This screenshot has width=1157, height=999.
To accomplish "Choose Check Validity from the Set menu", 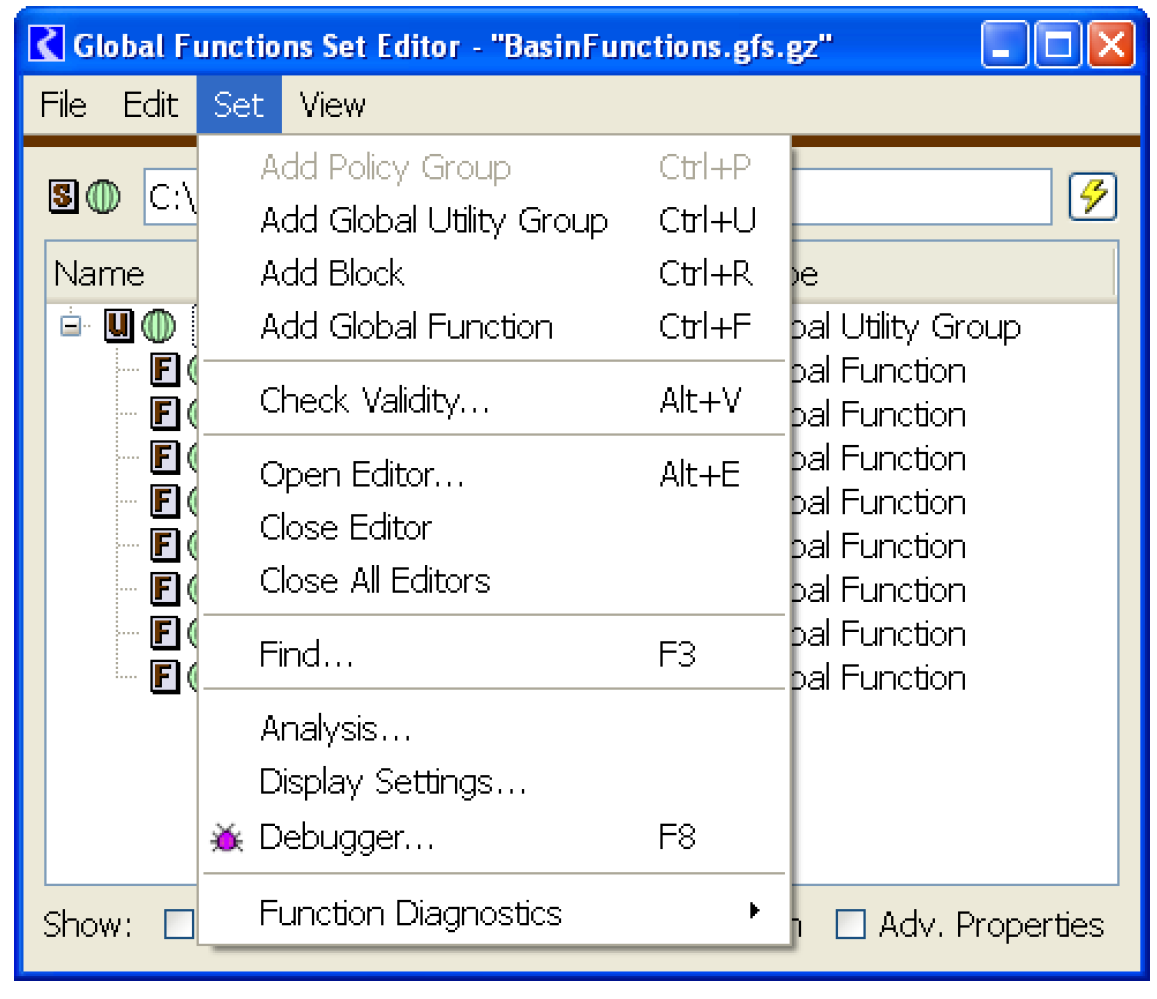I will (374, 401).
